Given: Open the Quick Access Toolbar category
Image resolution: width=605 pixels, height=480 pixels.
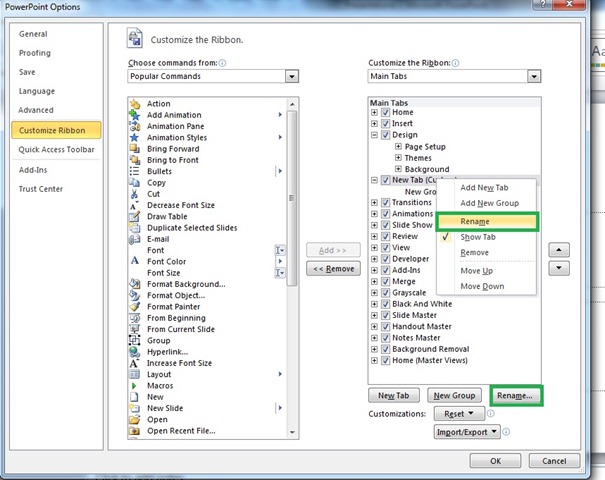Looking at the screenshot, I should [56, 150].
